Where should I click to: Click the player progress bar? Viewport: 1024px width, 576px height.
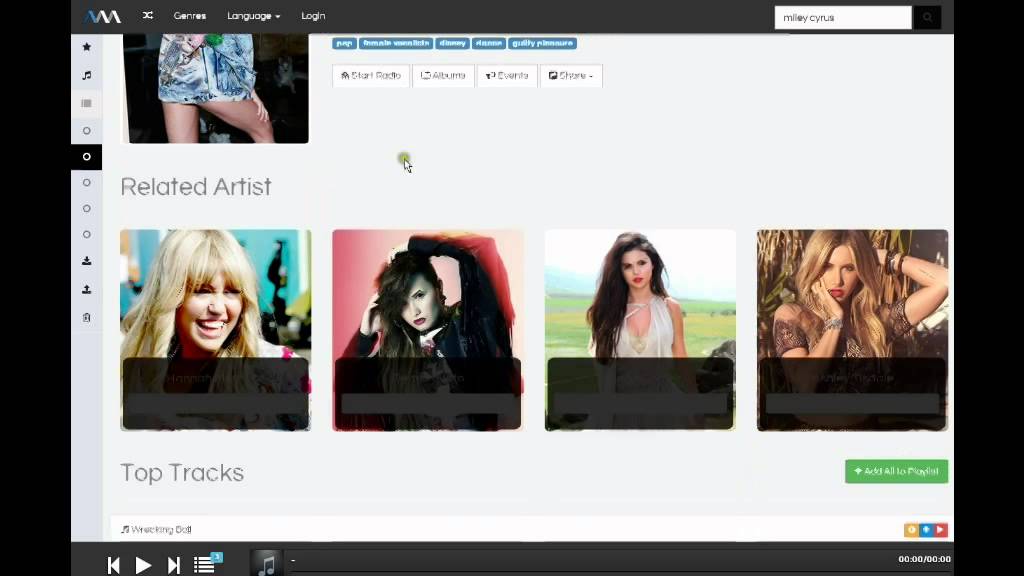(620, 571)
